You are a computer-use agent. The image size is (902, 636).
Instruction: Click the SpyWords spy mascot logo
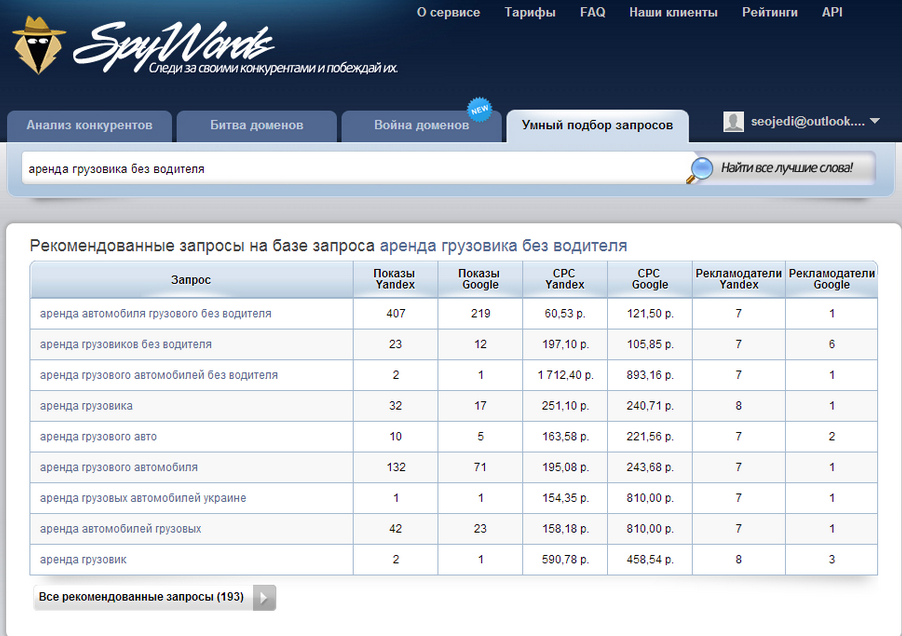pos(39,45)
